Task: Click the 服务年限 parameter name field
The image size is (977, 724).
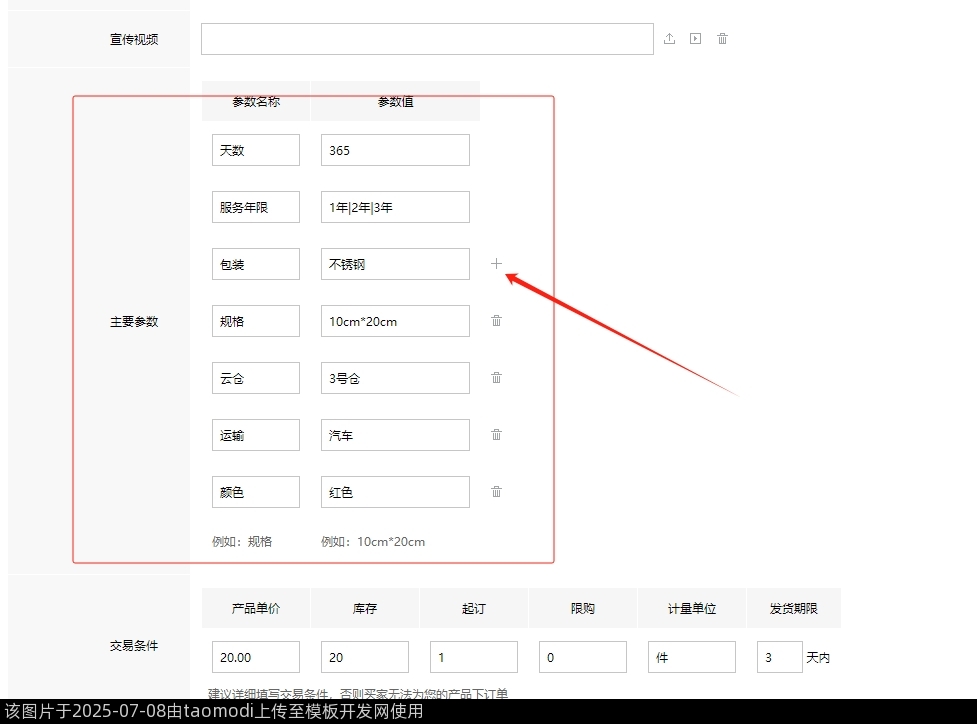Action: click(x=255, y=206)
